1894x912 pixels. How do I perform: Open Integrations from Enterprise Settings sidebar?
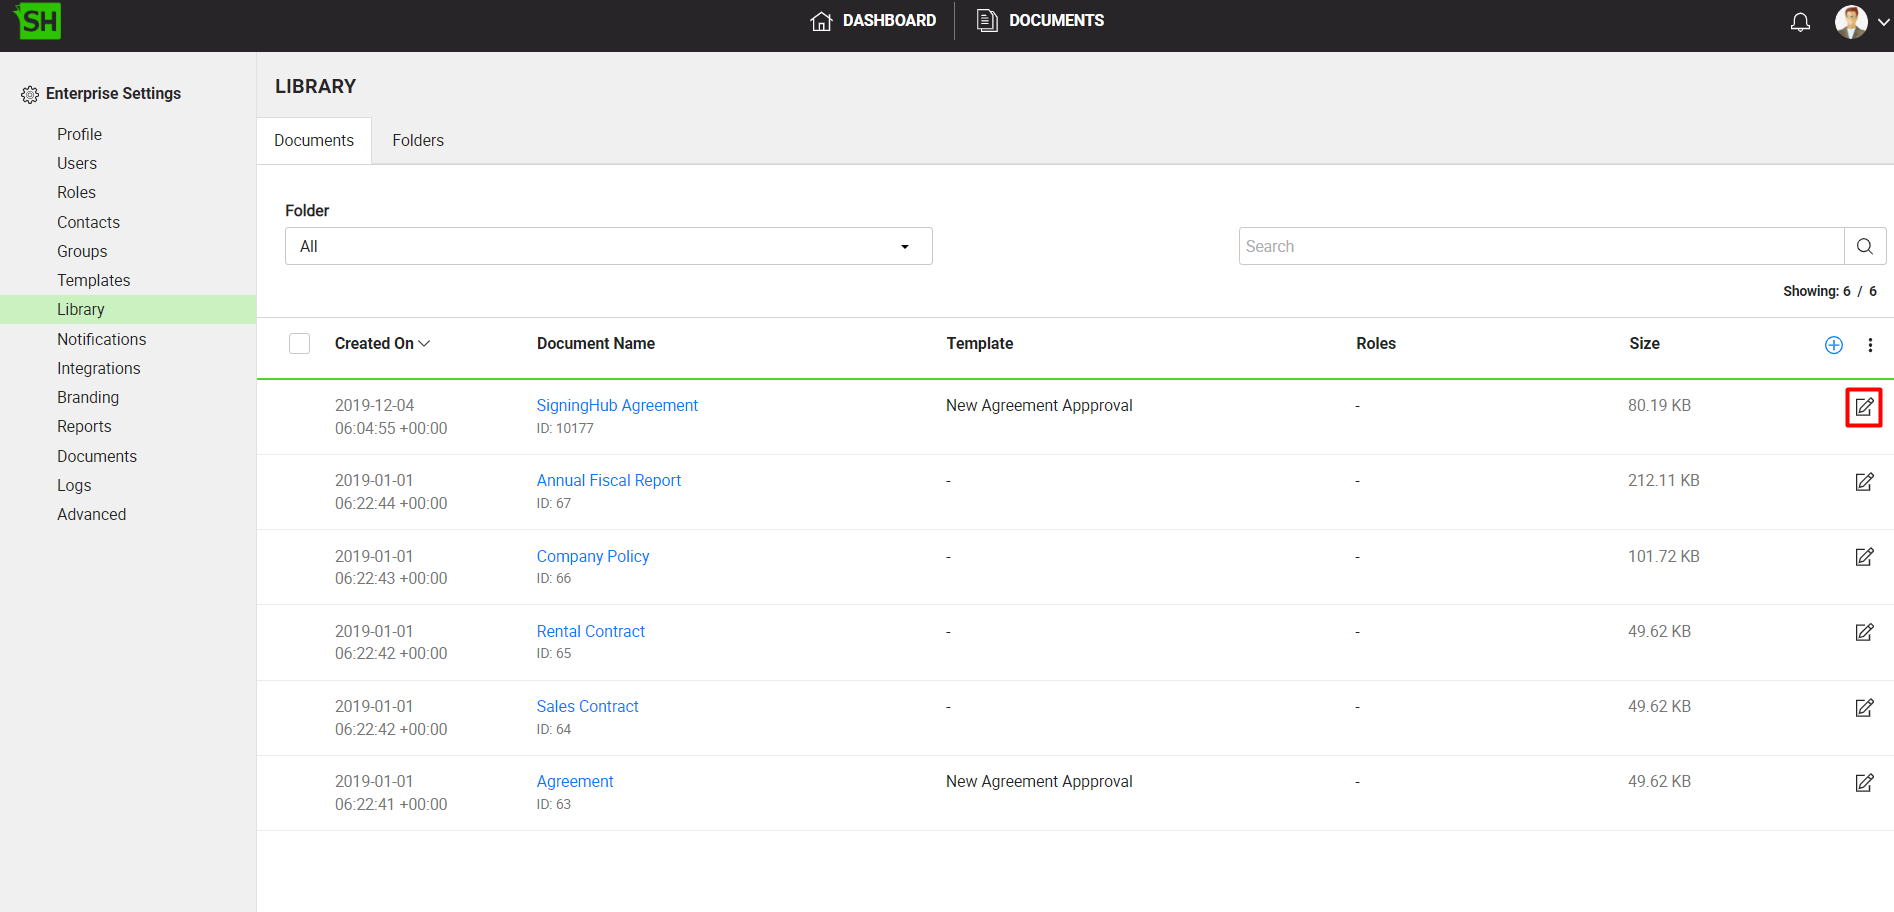click(x=98, y=369)
